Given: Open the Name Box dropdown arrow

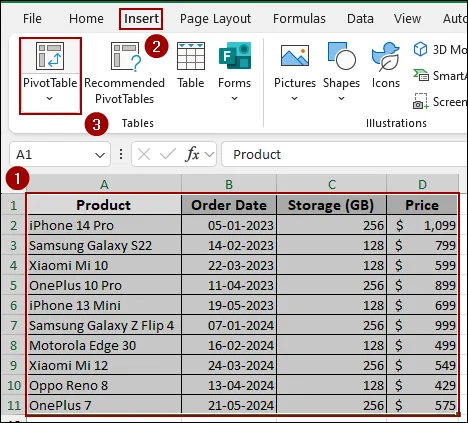Looking at the screenshot, I should click(100, 155).
